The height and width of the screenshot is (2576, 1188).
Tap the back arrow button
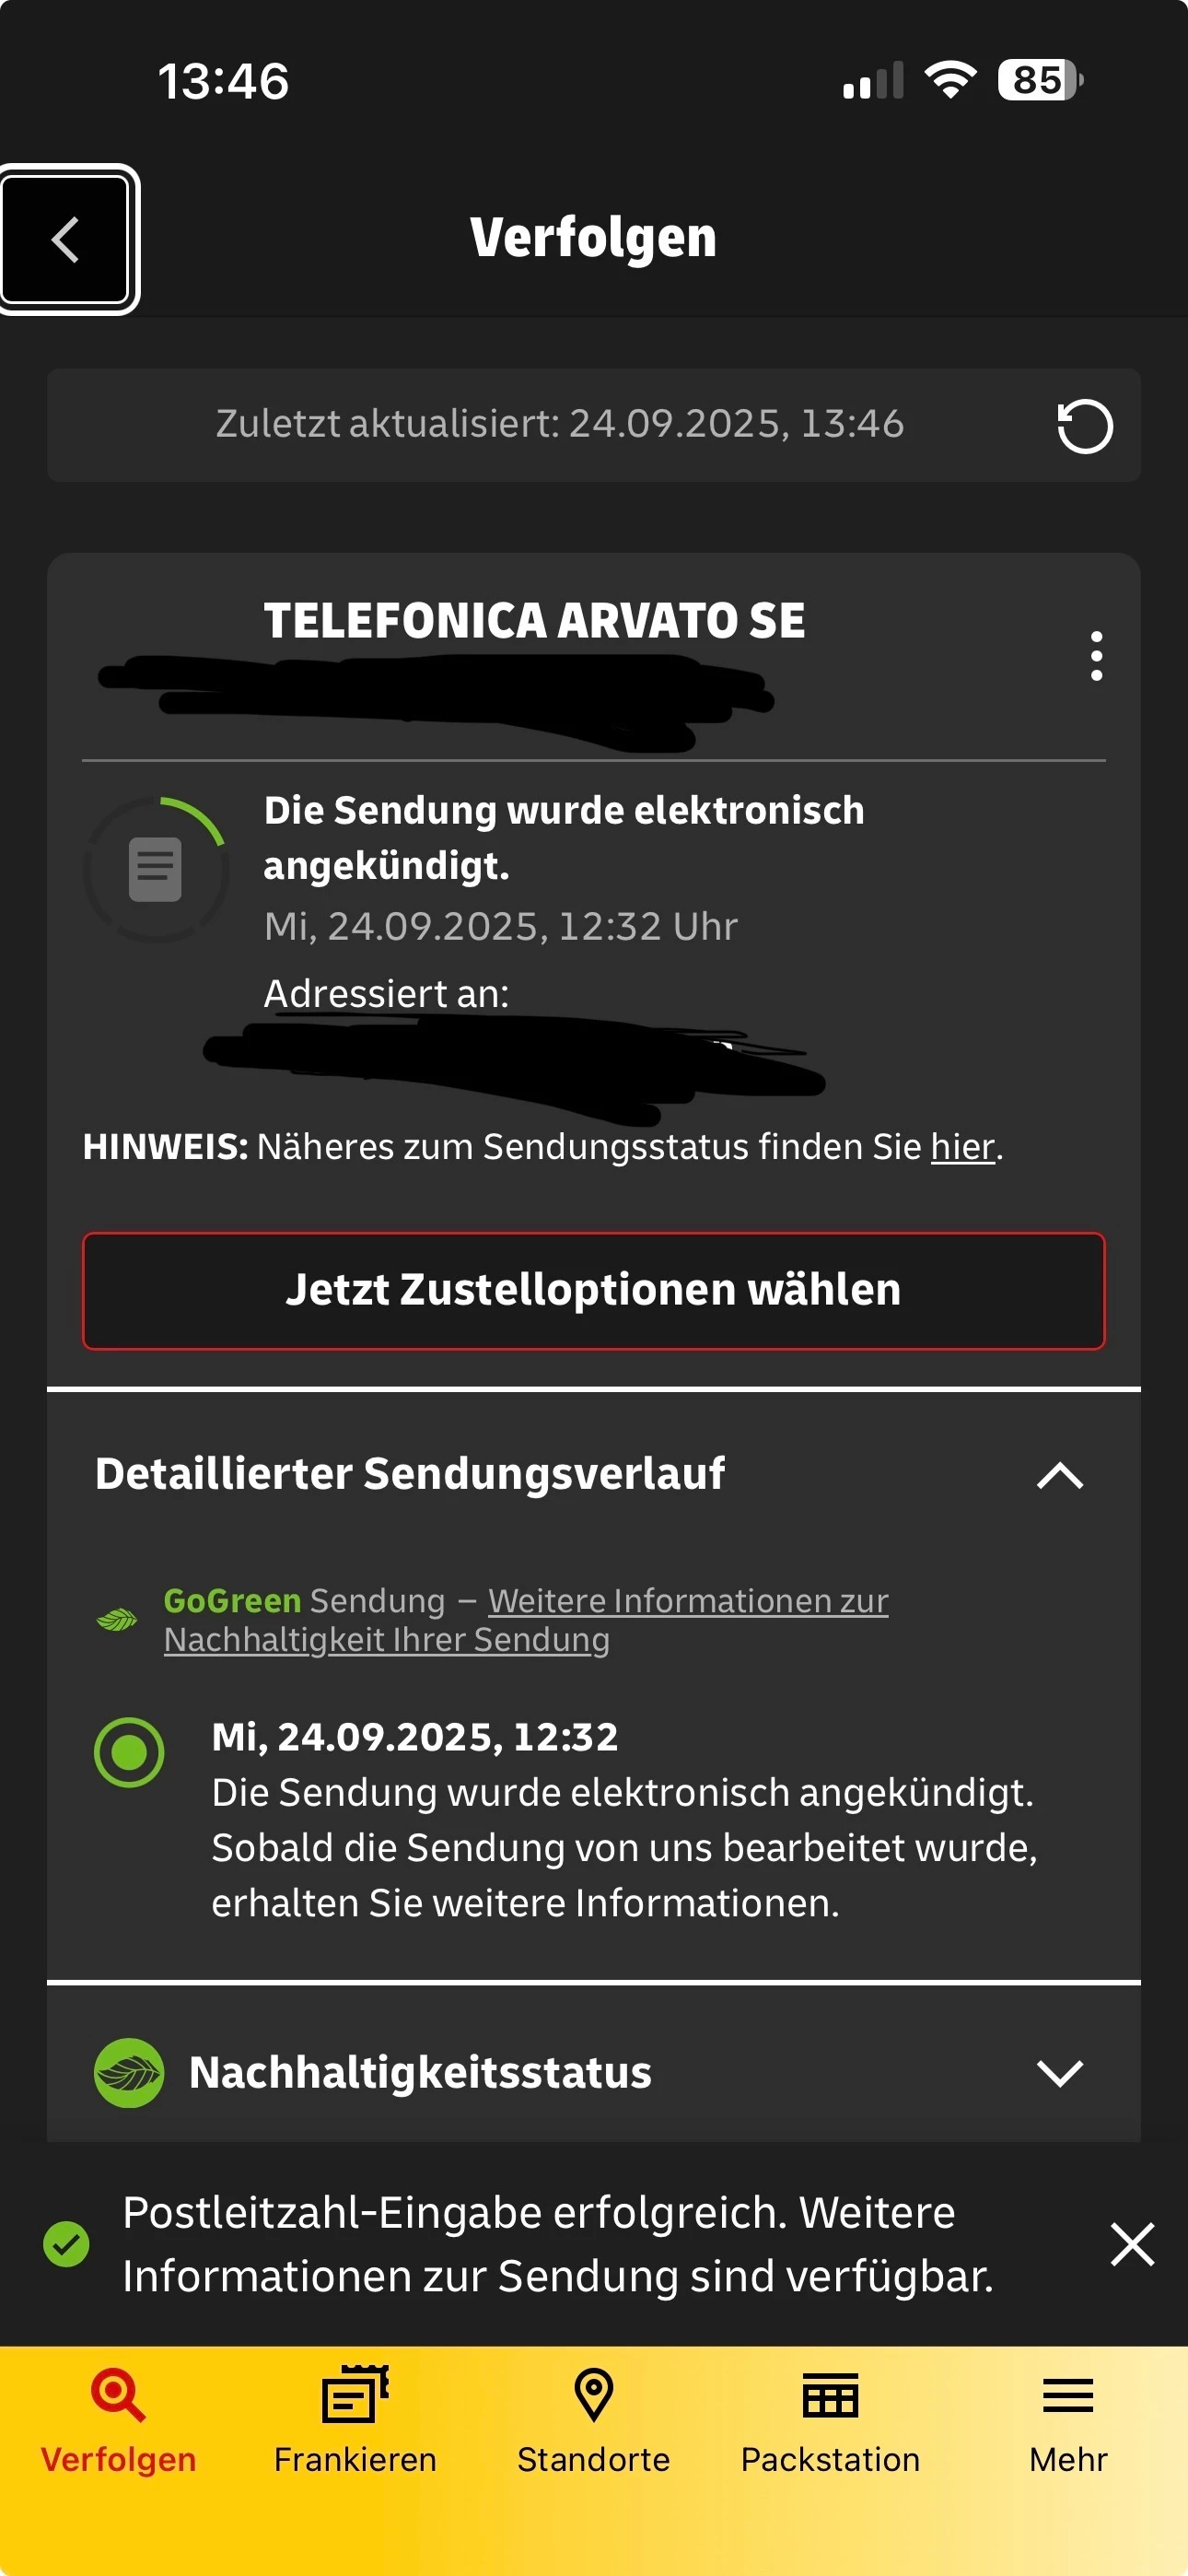pos(66,240)
